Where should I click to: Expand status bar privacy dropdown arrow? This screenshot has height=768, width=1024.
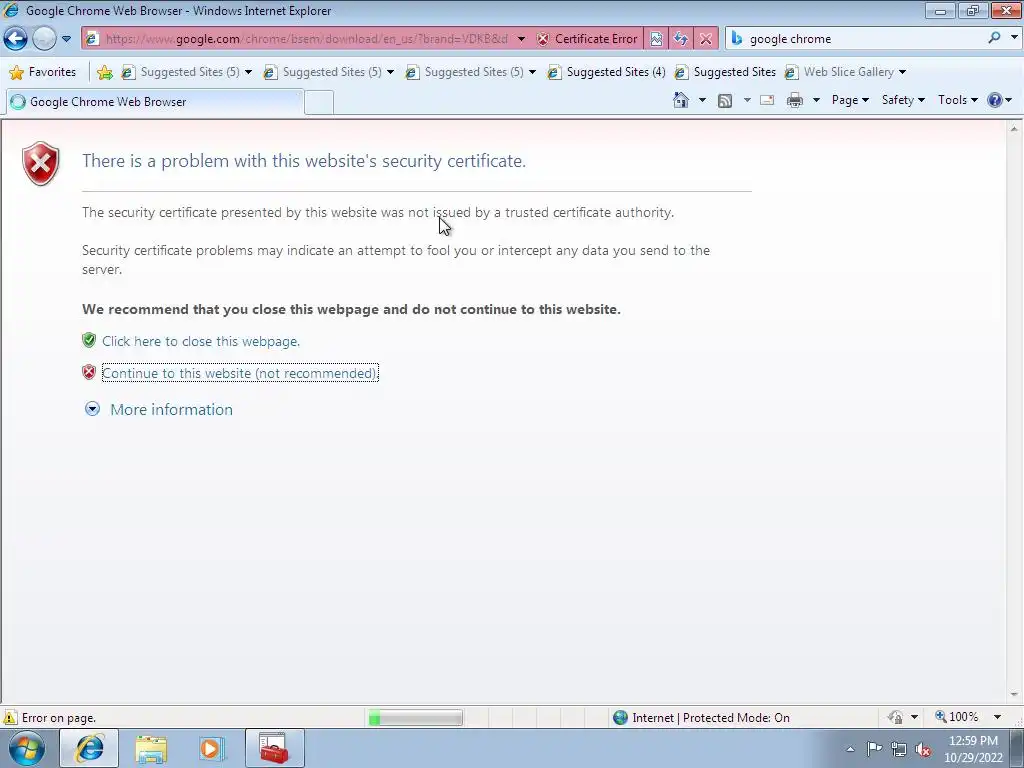pos(914,717)
